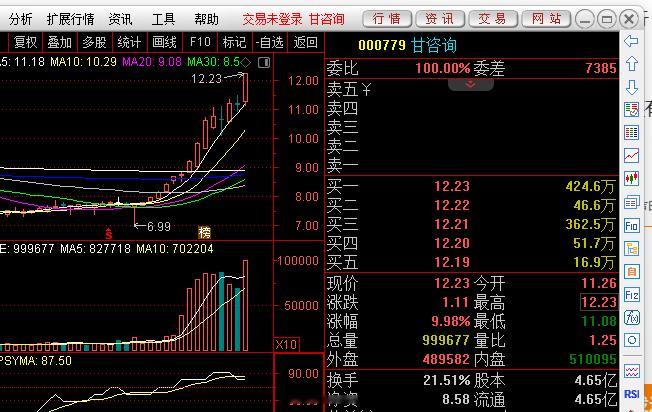
Task: Click the 涨幅 value 9.98%
Action: 451,321
